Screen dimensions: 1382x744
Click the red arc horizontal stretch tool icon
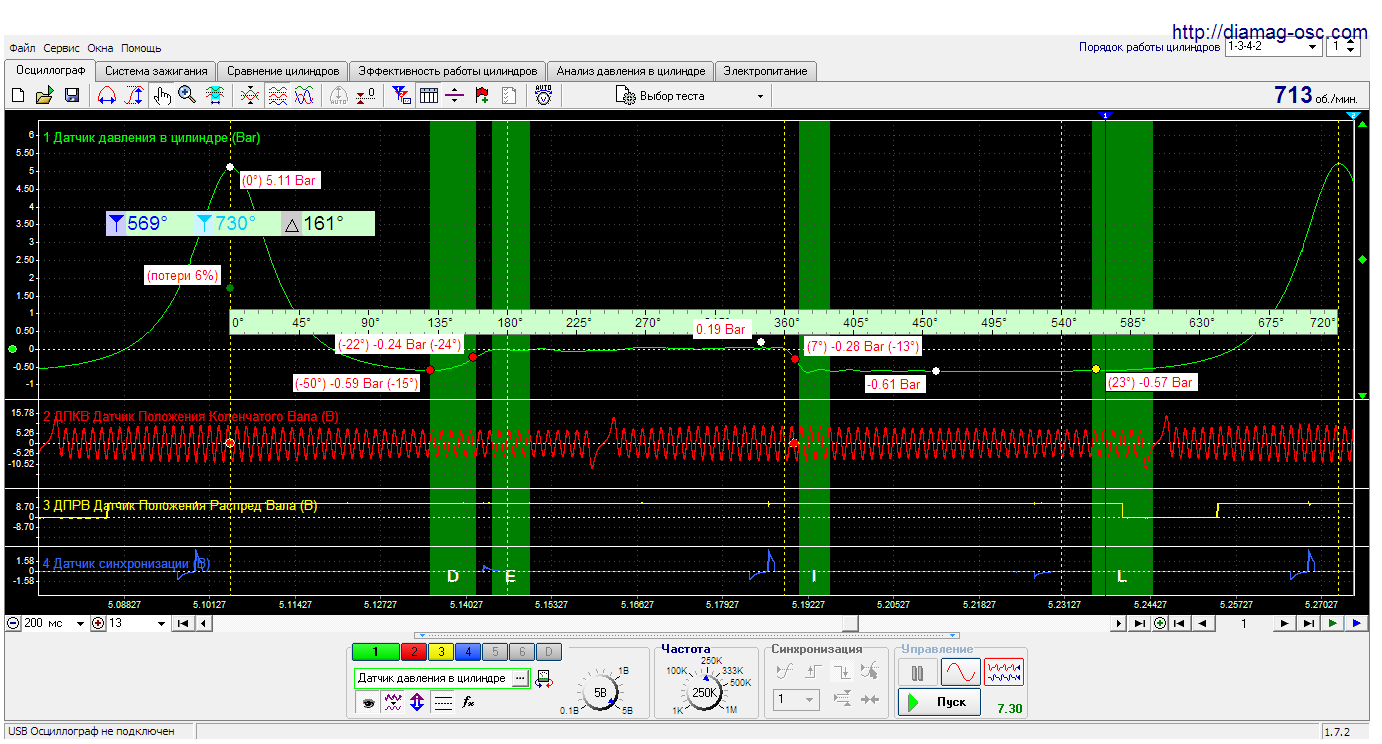pos(107,96)
